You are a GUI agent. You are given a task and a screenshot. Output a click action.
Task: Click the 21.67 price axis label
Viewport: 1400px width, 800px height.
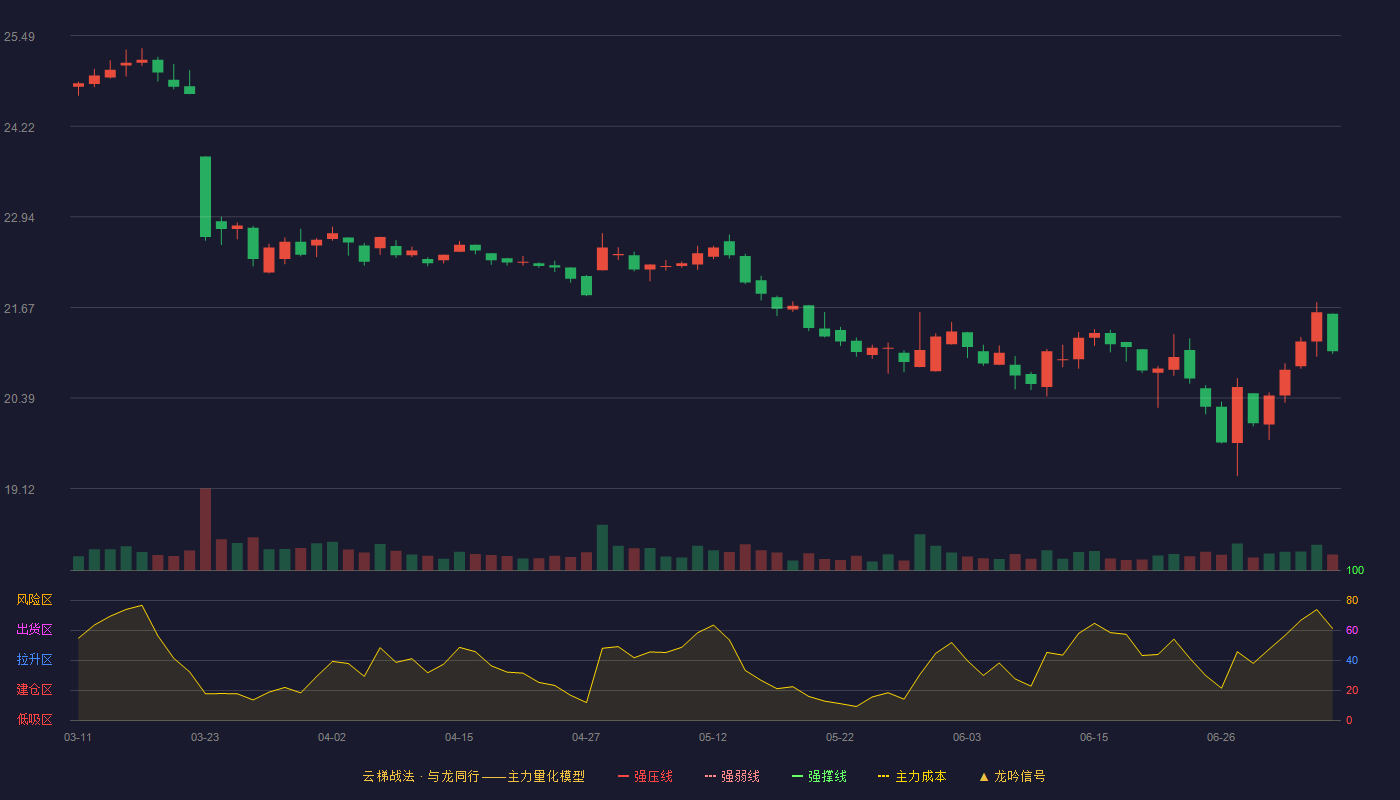point(19,308)
